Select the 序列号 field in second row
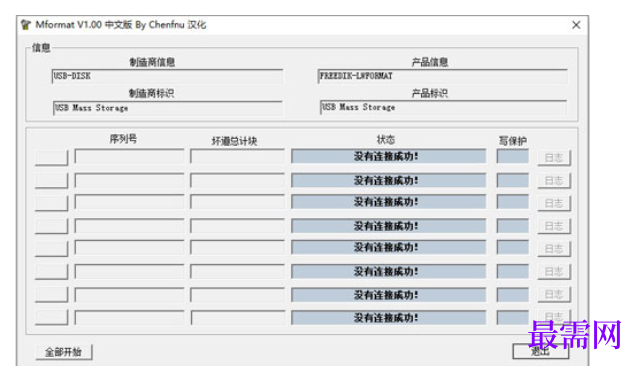Image resolution: width=640 pixels, height=366 pixels. [x=129, y=180]
